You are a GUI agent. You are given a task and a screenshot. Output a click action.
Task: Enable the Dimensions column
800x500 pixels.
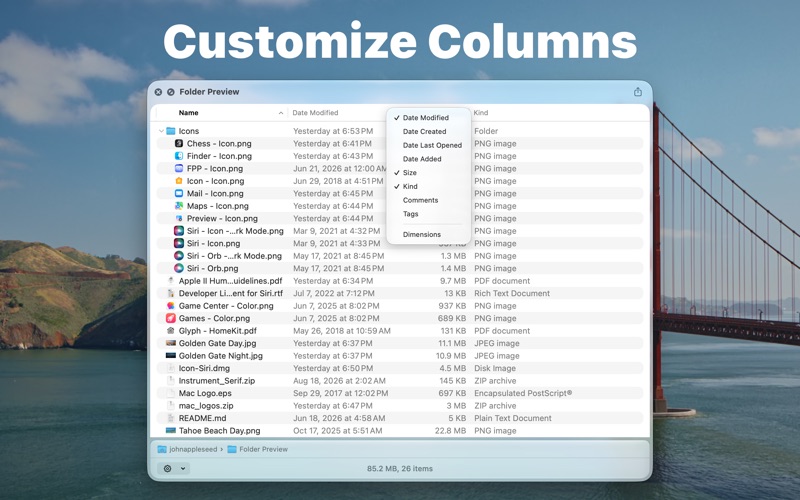click(429, 234)
